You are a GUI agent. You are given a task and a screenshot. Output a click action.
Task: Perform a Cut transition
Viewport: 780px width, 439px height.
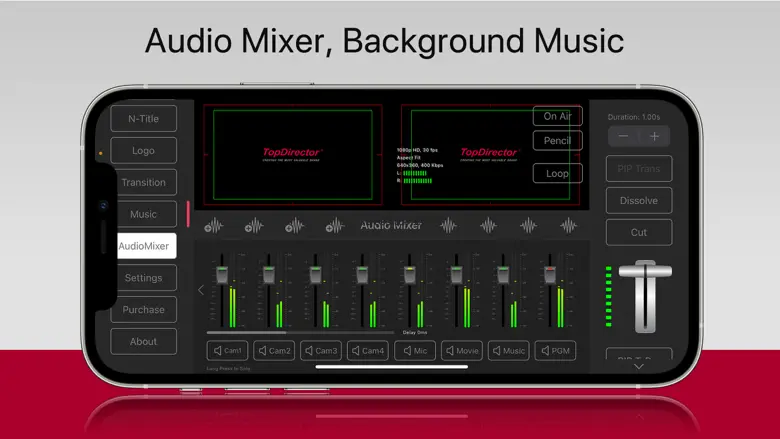pyautogui.click(x=639, y=232)
